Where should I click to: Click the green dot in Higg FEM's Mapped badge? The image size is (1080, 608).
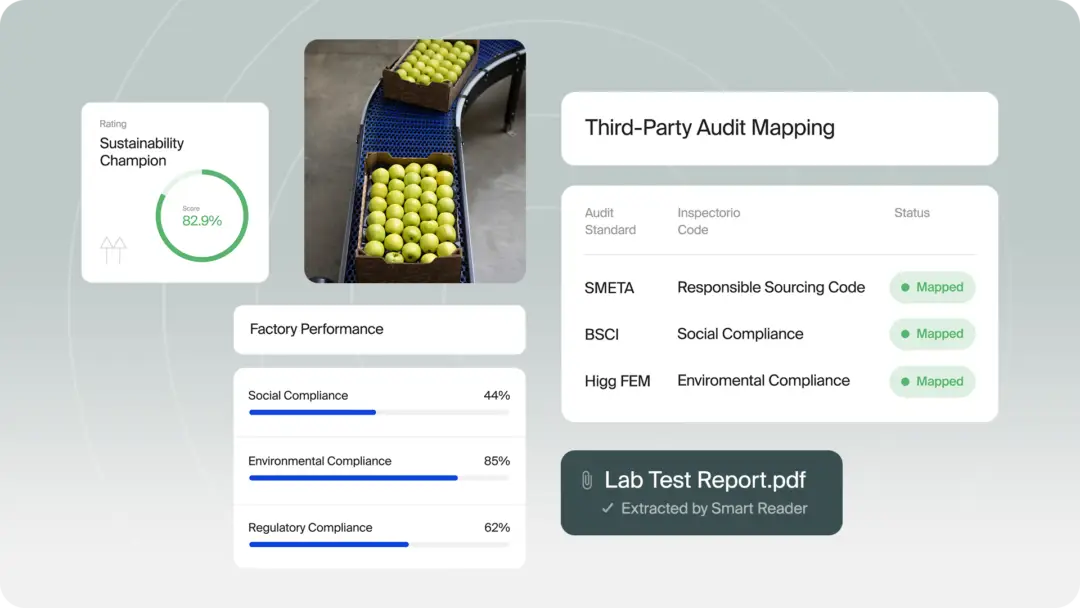[x=905, y=381]
